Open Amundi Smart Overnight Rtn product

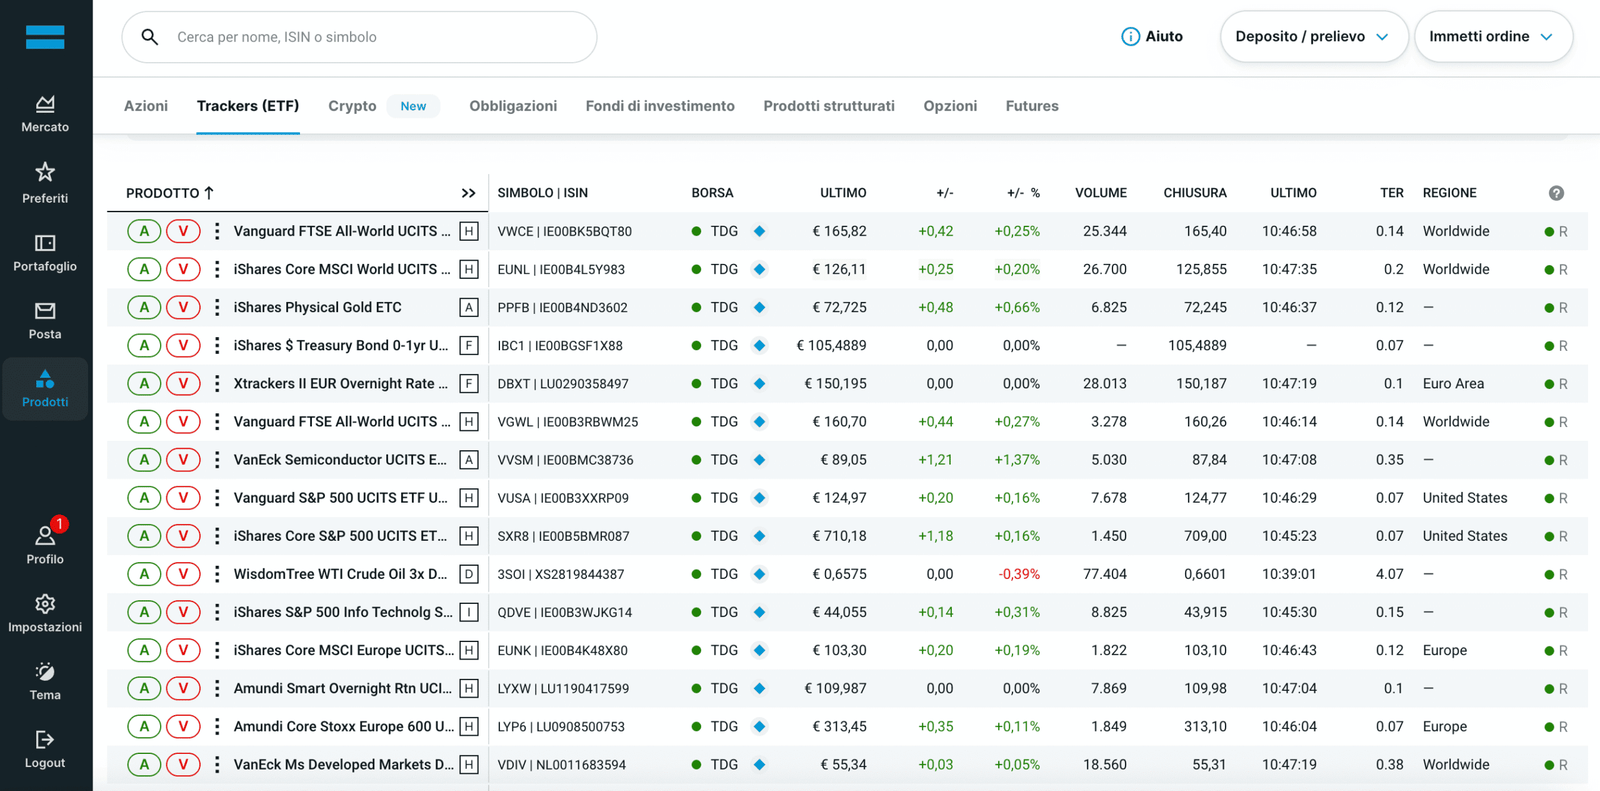[x=342, y=689]
